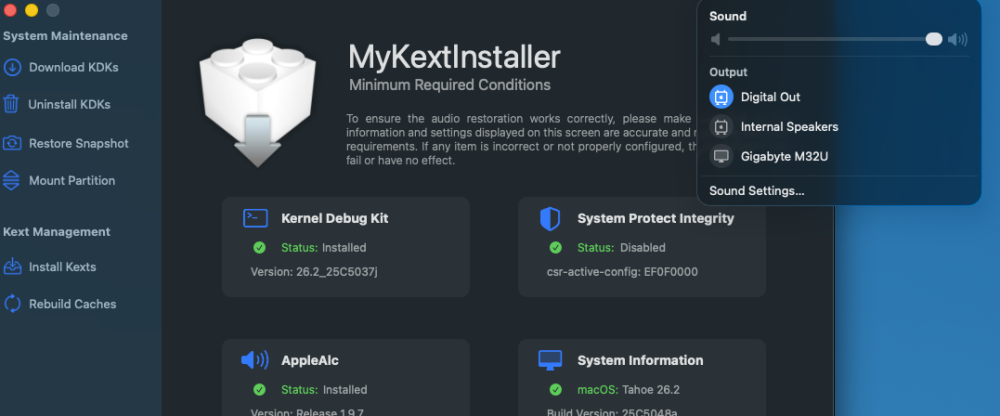This screenshot has width=1000, height=416.
Task: Click the MyKextInstaller brick logo
Action: 257,102
